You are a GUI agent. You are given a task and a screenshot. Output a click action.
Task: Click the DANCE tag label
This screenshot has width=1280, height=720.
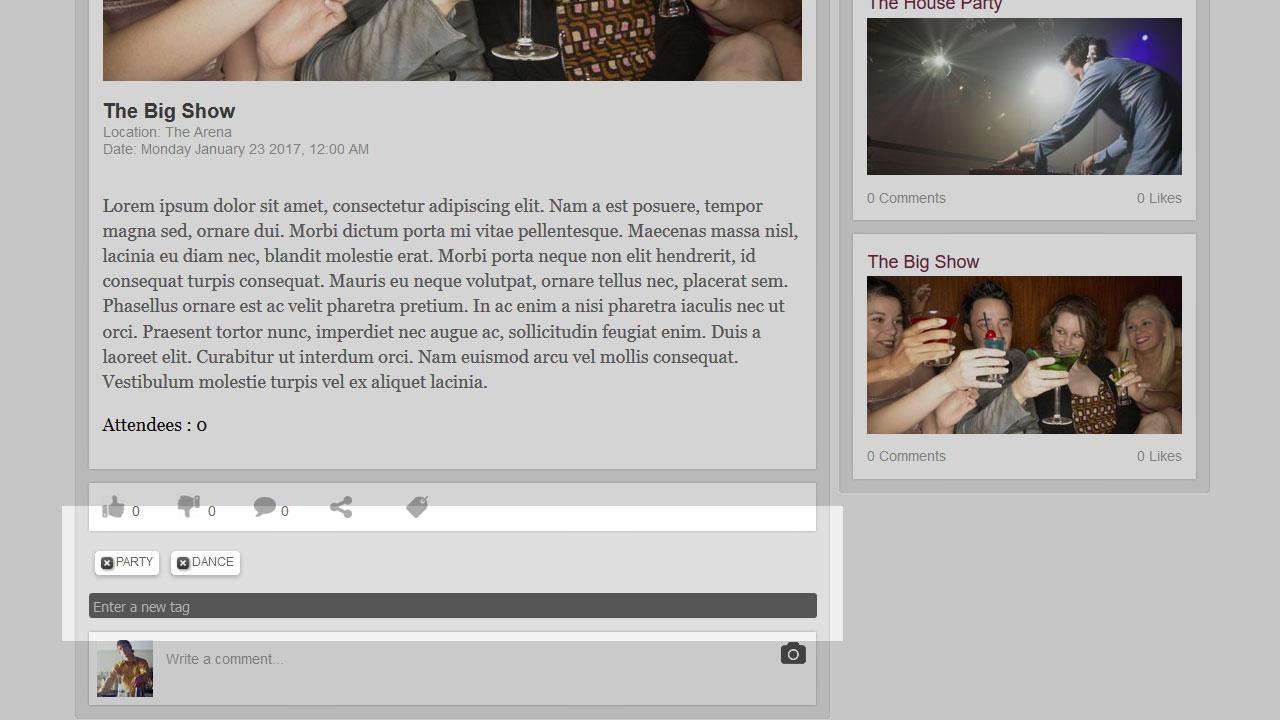click(213, 562)
